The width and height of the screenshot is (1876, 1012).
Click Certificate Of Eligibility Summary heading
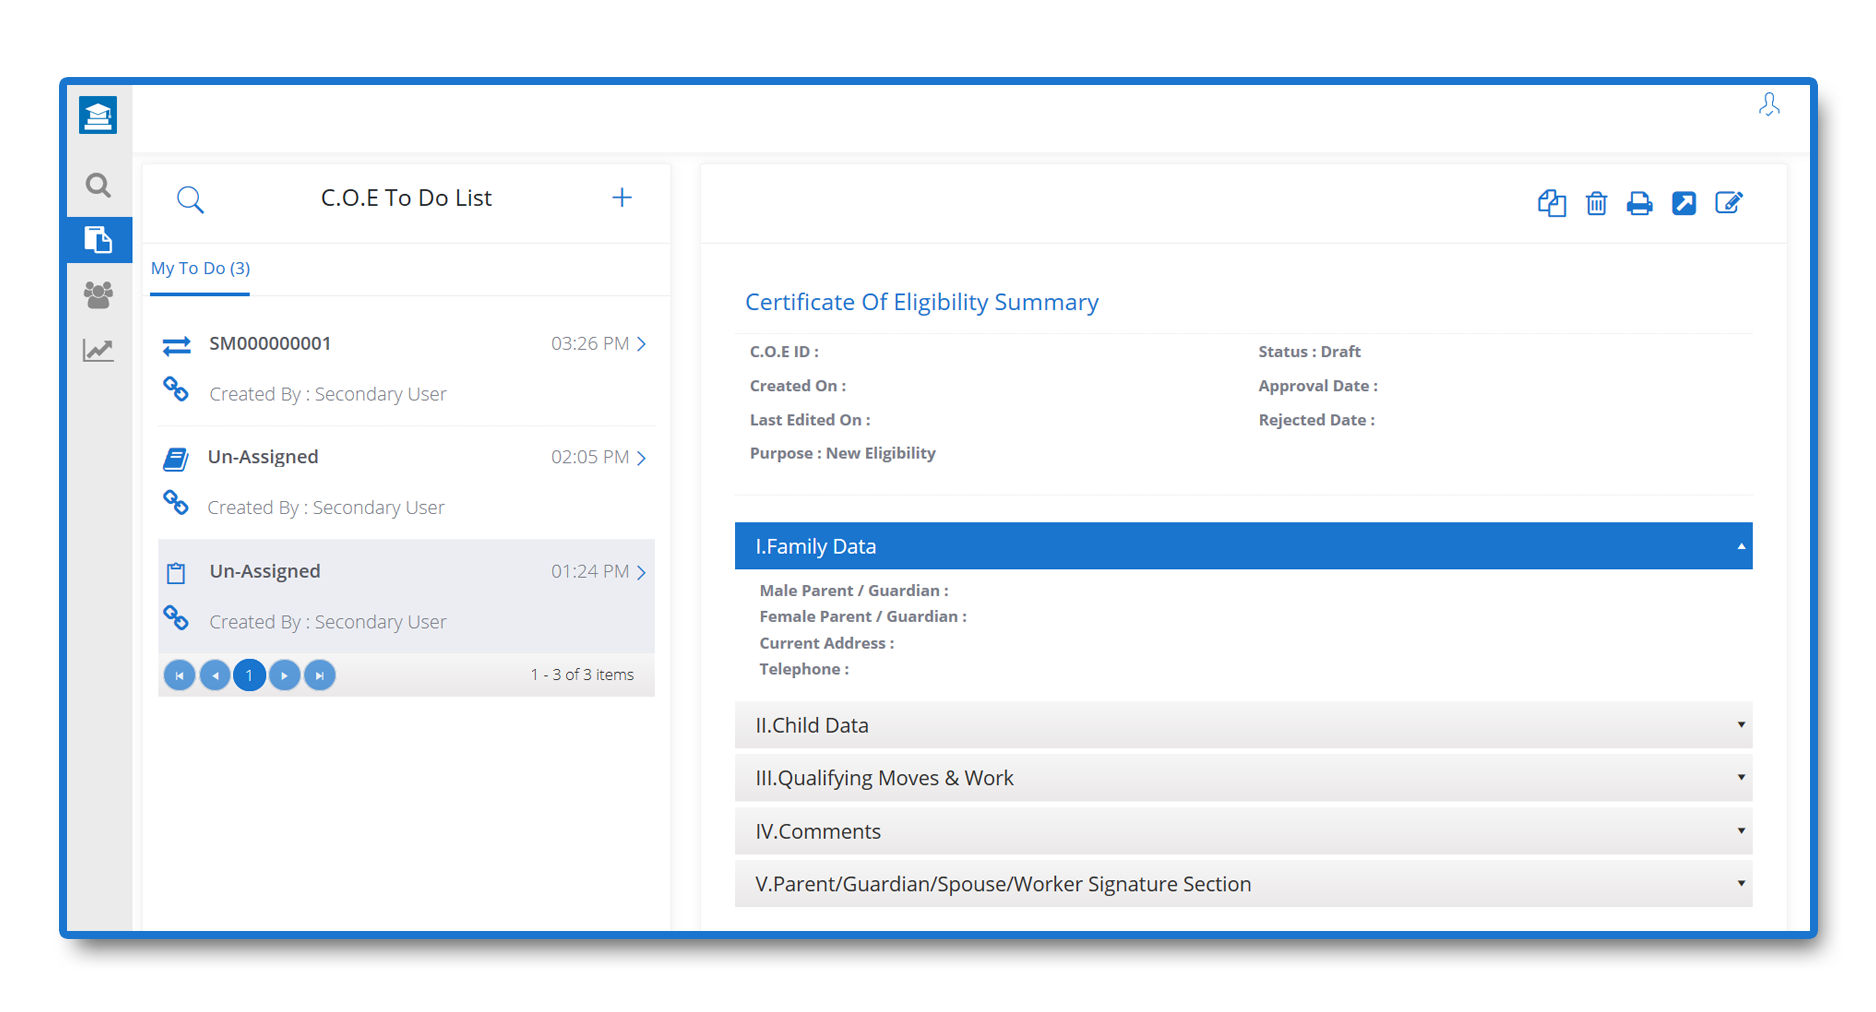[922, 302]
